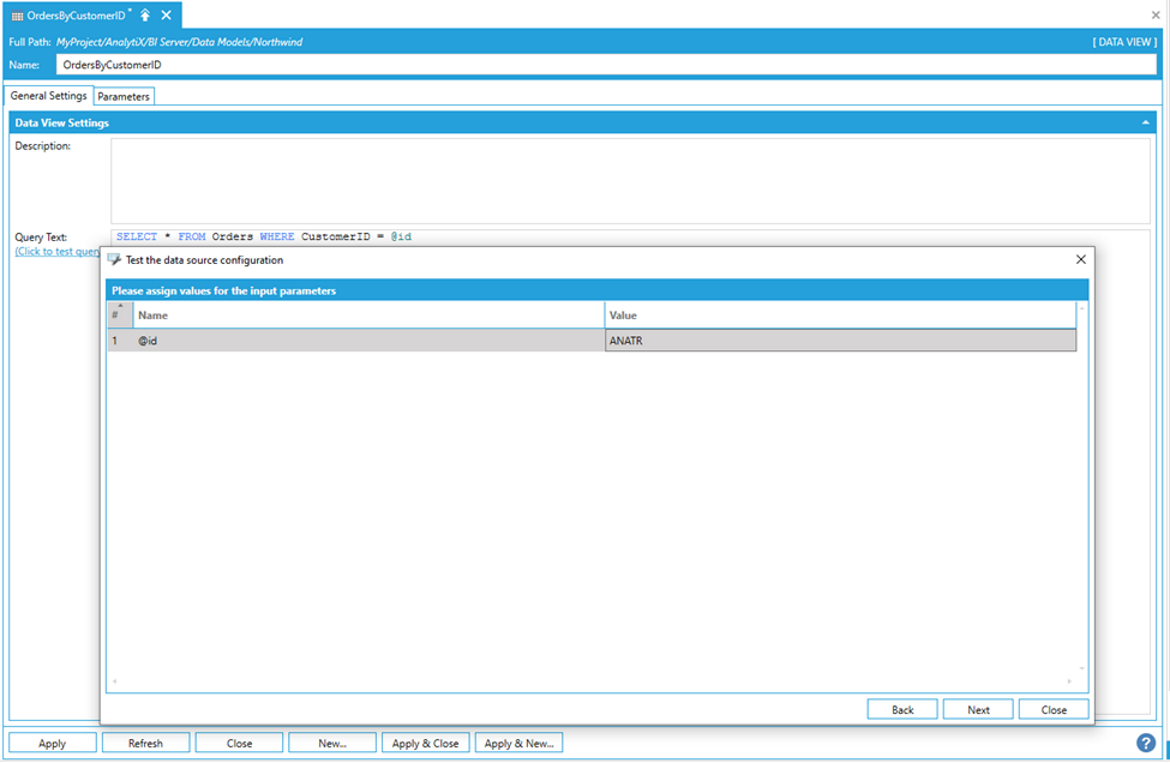Click the Apply & New... button
Viewport: 1170px width, 763px height.
(x=519, y=743)
